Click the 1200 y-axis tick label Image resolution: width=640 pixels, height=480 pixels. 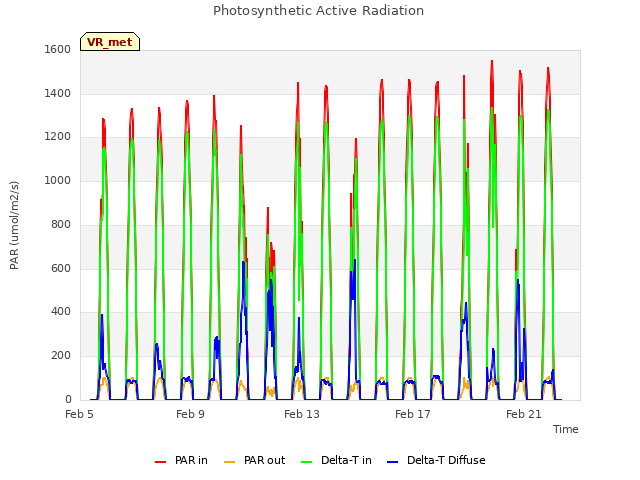(58, 137)
